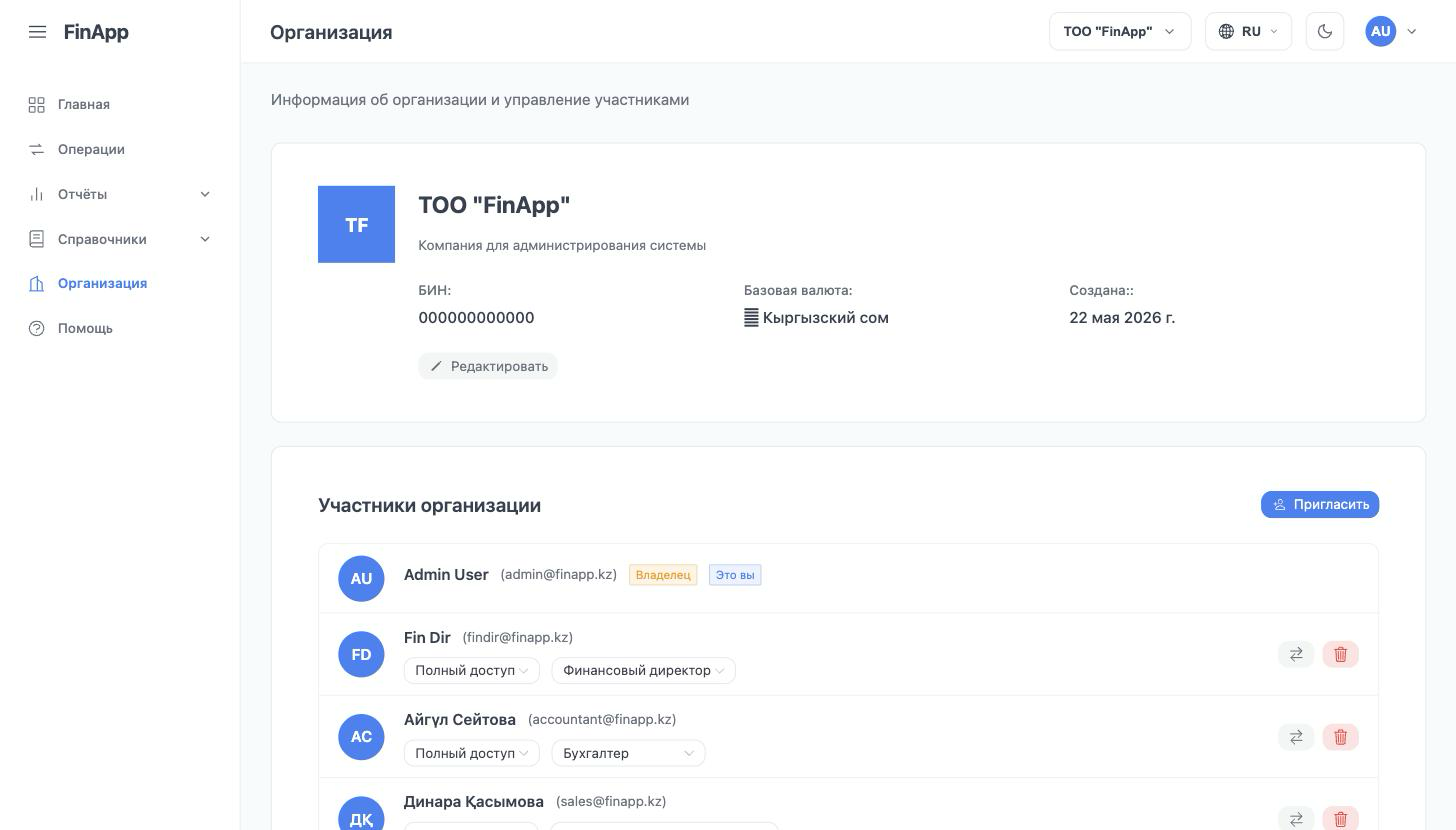Click the transfer icon in Айгүл Сейтова row
Viewport: 1456px width, 830px height.
point(1296,737)
